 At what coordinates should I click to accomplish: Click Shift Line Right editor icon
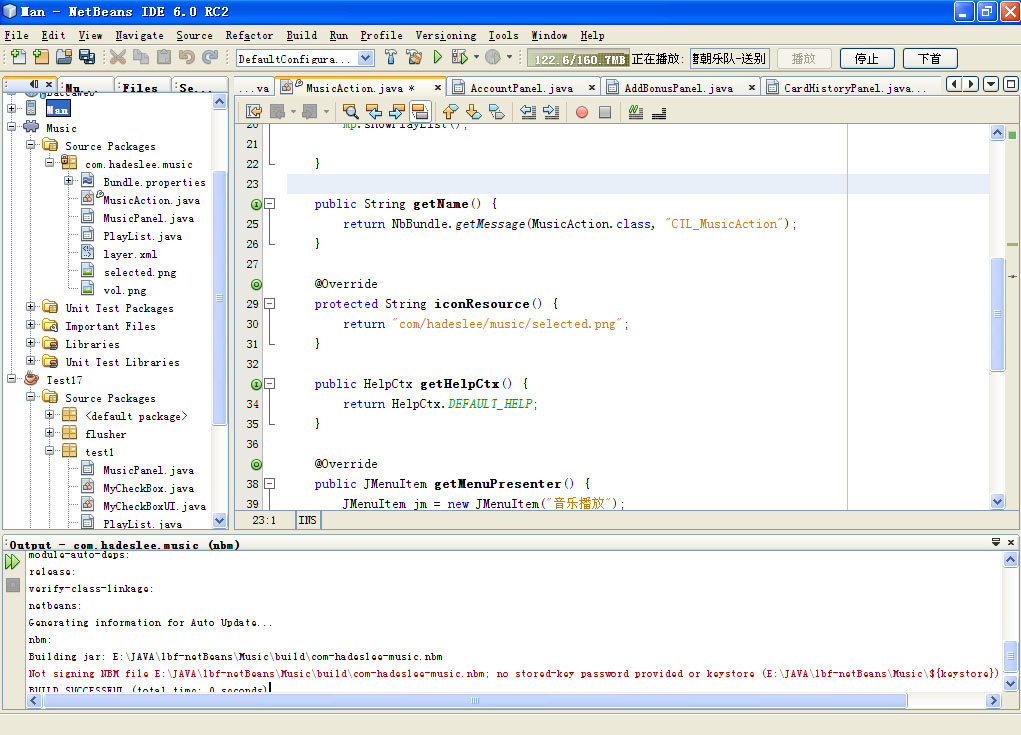click(x=551, y=112)
